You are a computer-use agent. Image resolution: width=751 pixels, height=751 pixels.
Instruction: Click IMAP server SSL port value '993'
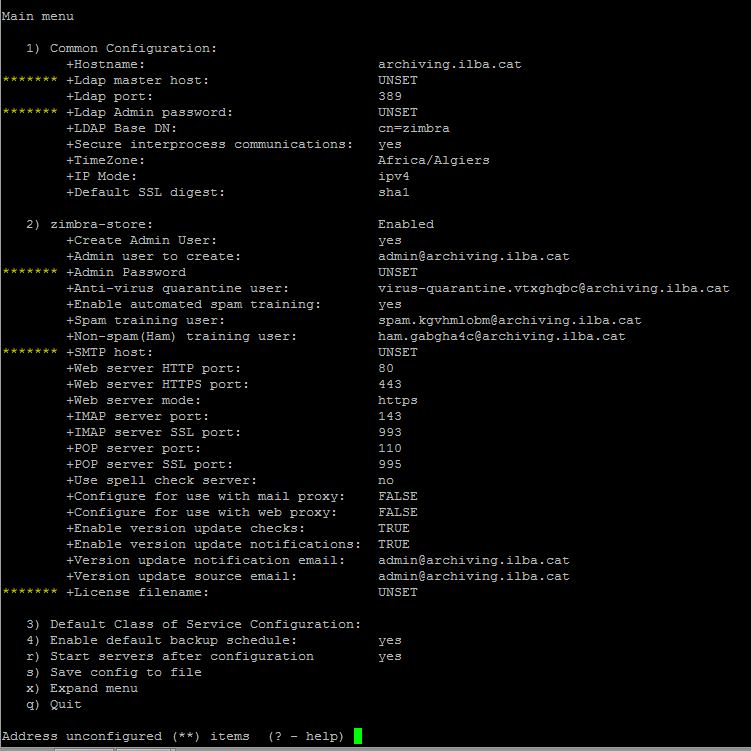click(x=389, y=432)
